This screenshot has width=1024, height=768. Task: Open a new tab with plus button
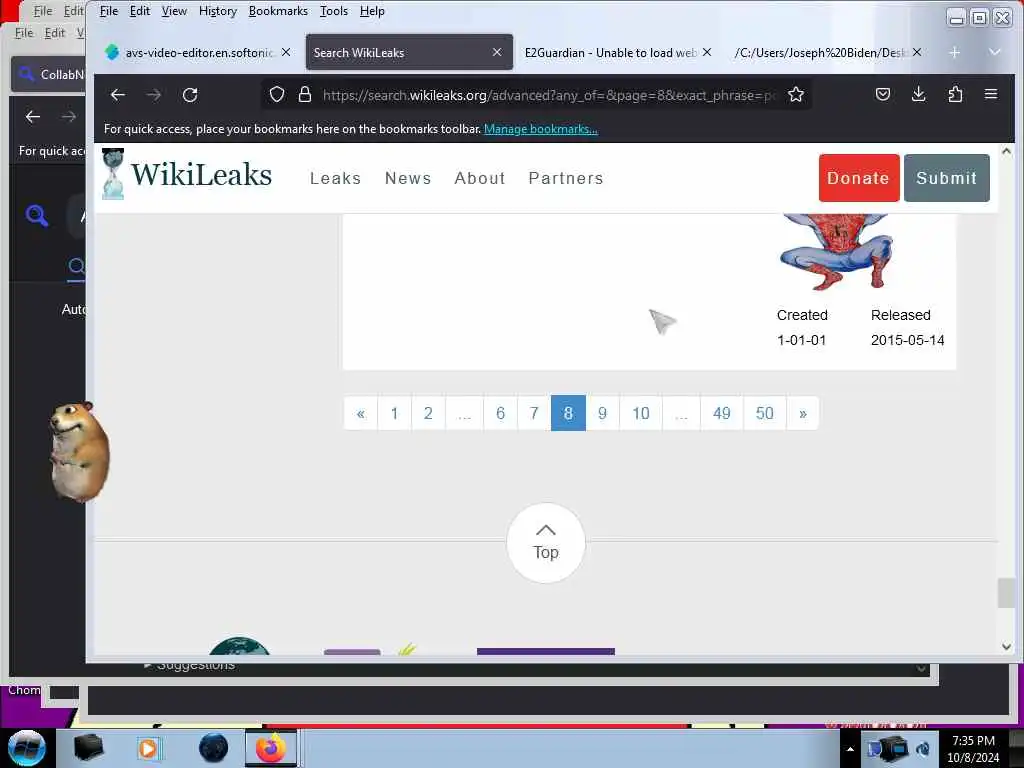[x=955, y=52]
